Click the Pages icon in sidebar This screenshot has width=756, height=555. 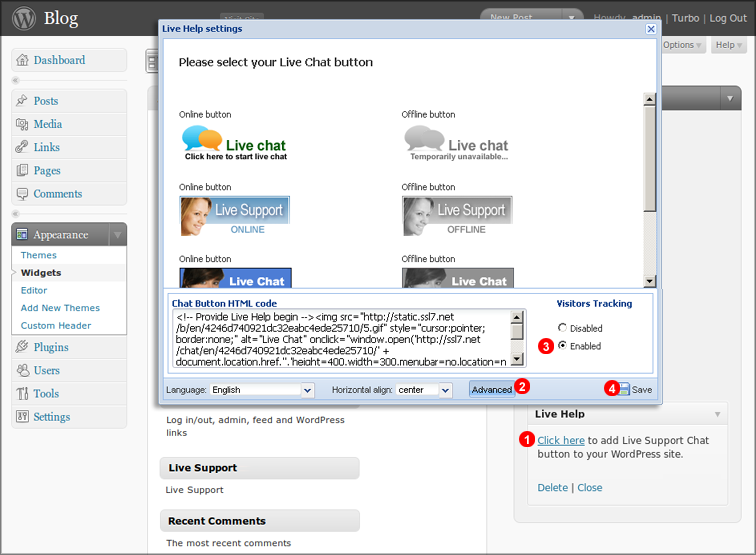[22, 170]
